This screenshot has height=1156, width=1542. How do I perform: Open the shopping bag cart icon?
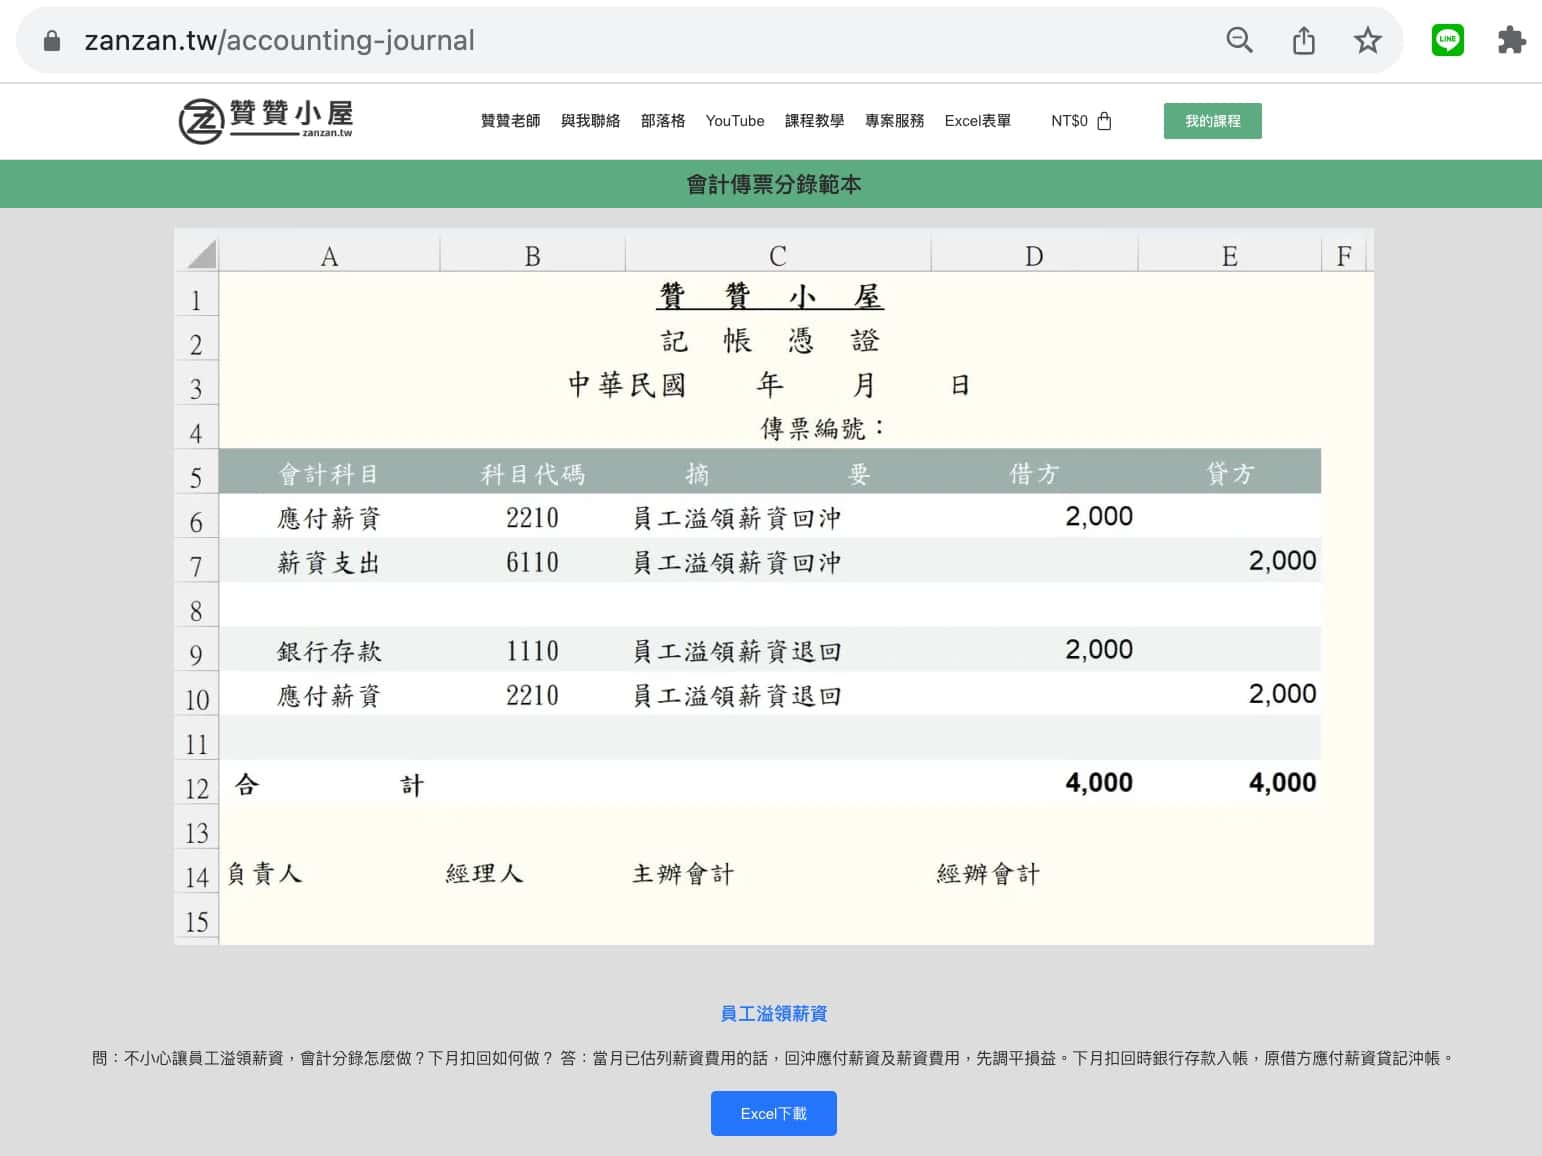1104,121
